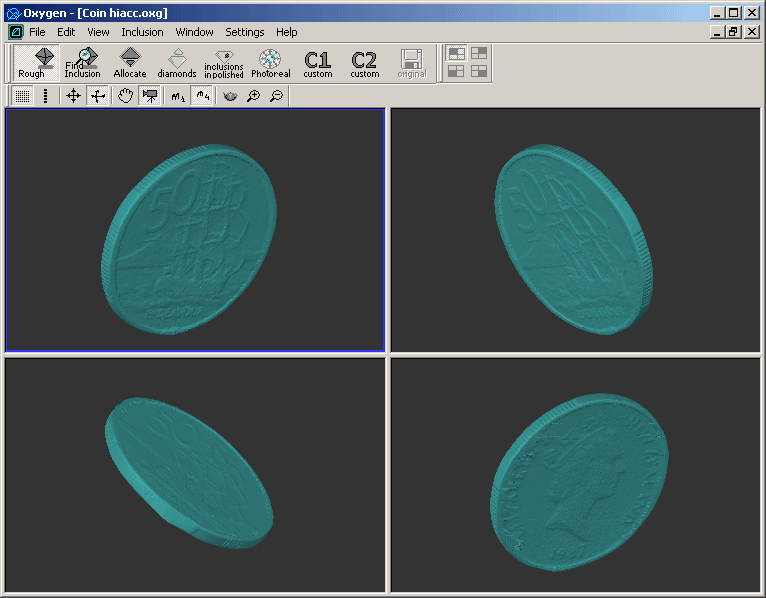766x598 pixels.
Task: Click the C1 custom button
Action: pos(317,63)
